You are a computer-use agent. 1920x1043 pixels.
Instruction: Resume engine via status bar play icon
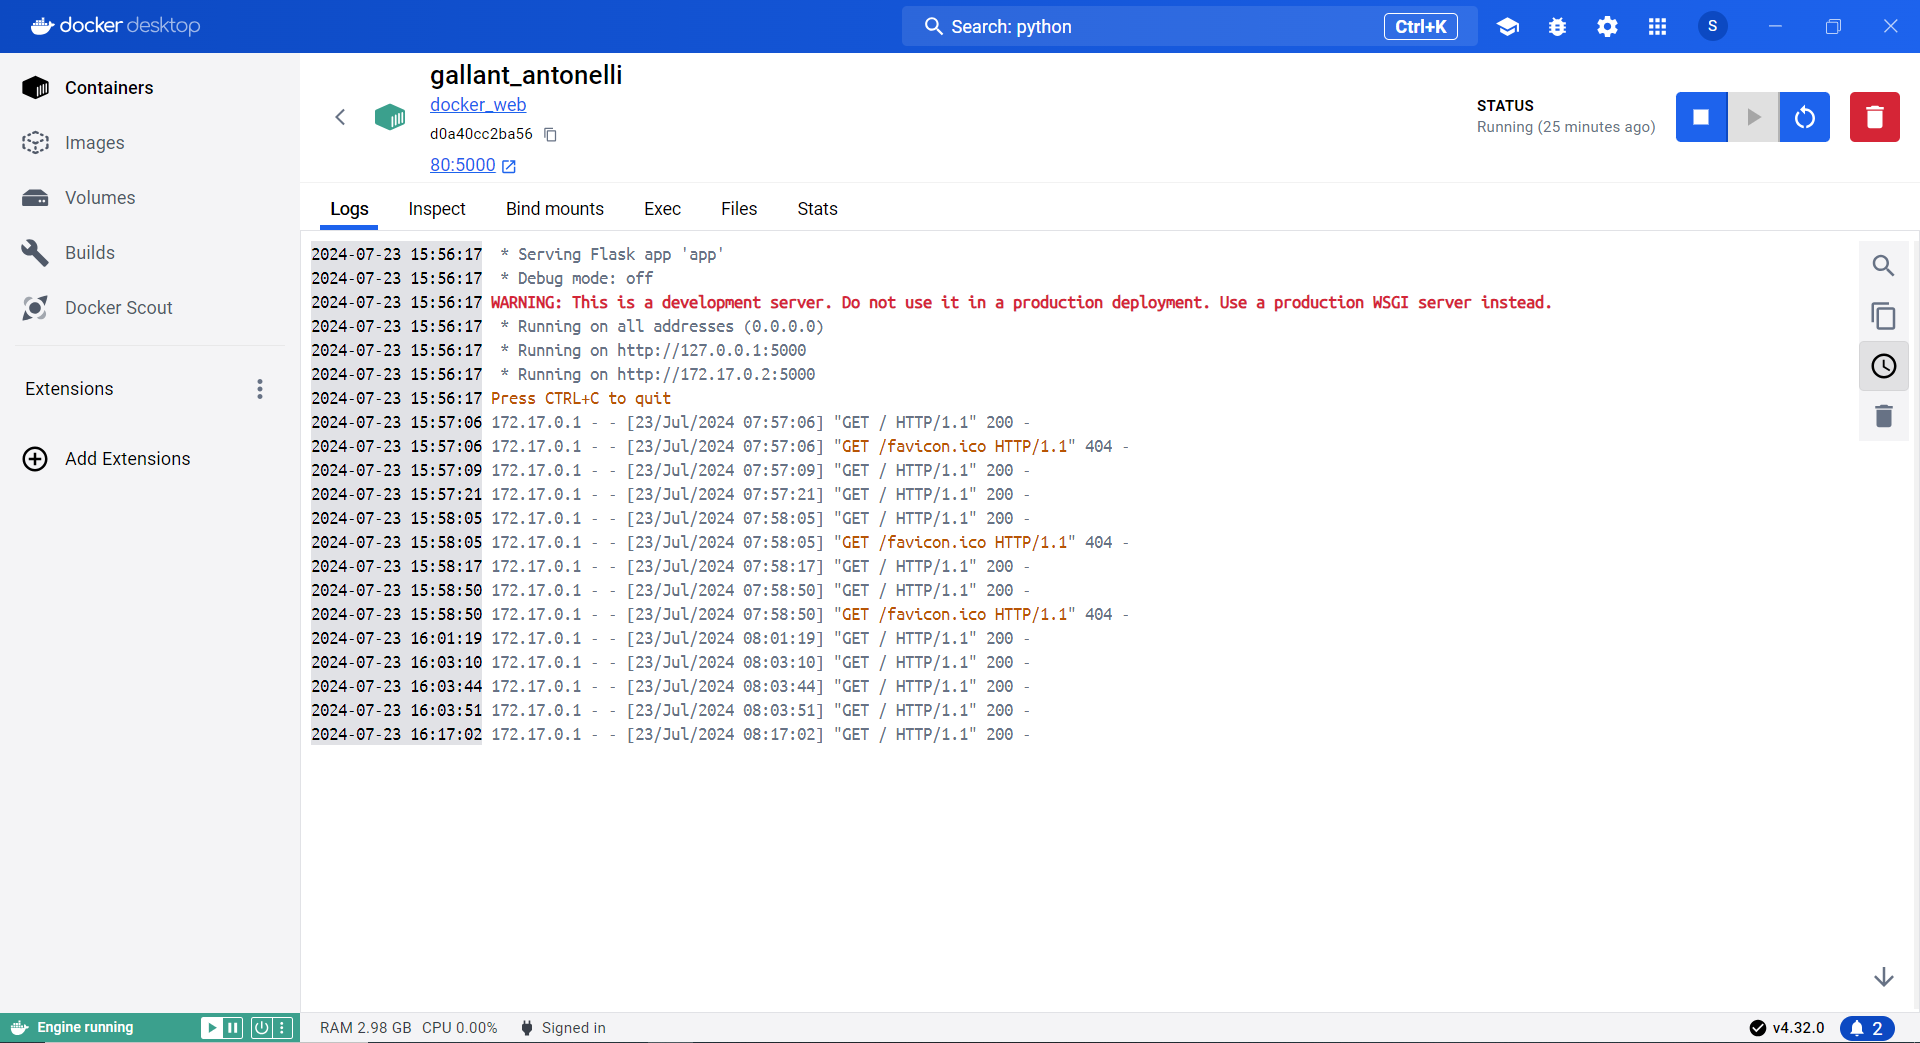tap(211, 1027)
